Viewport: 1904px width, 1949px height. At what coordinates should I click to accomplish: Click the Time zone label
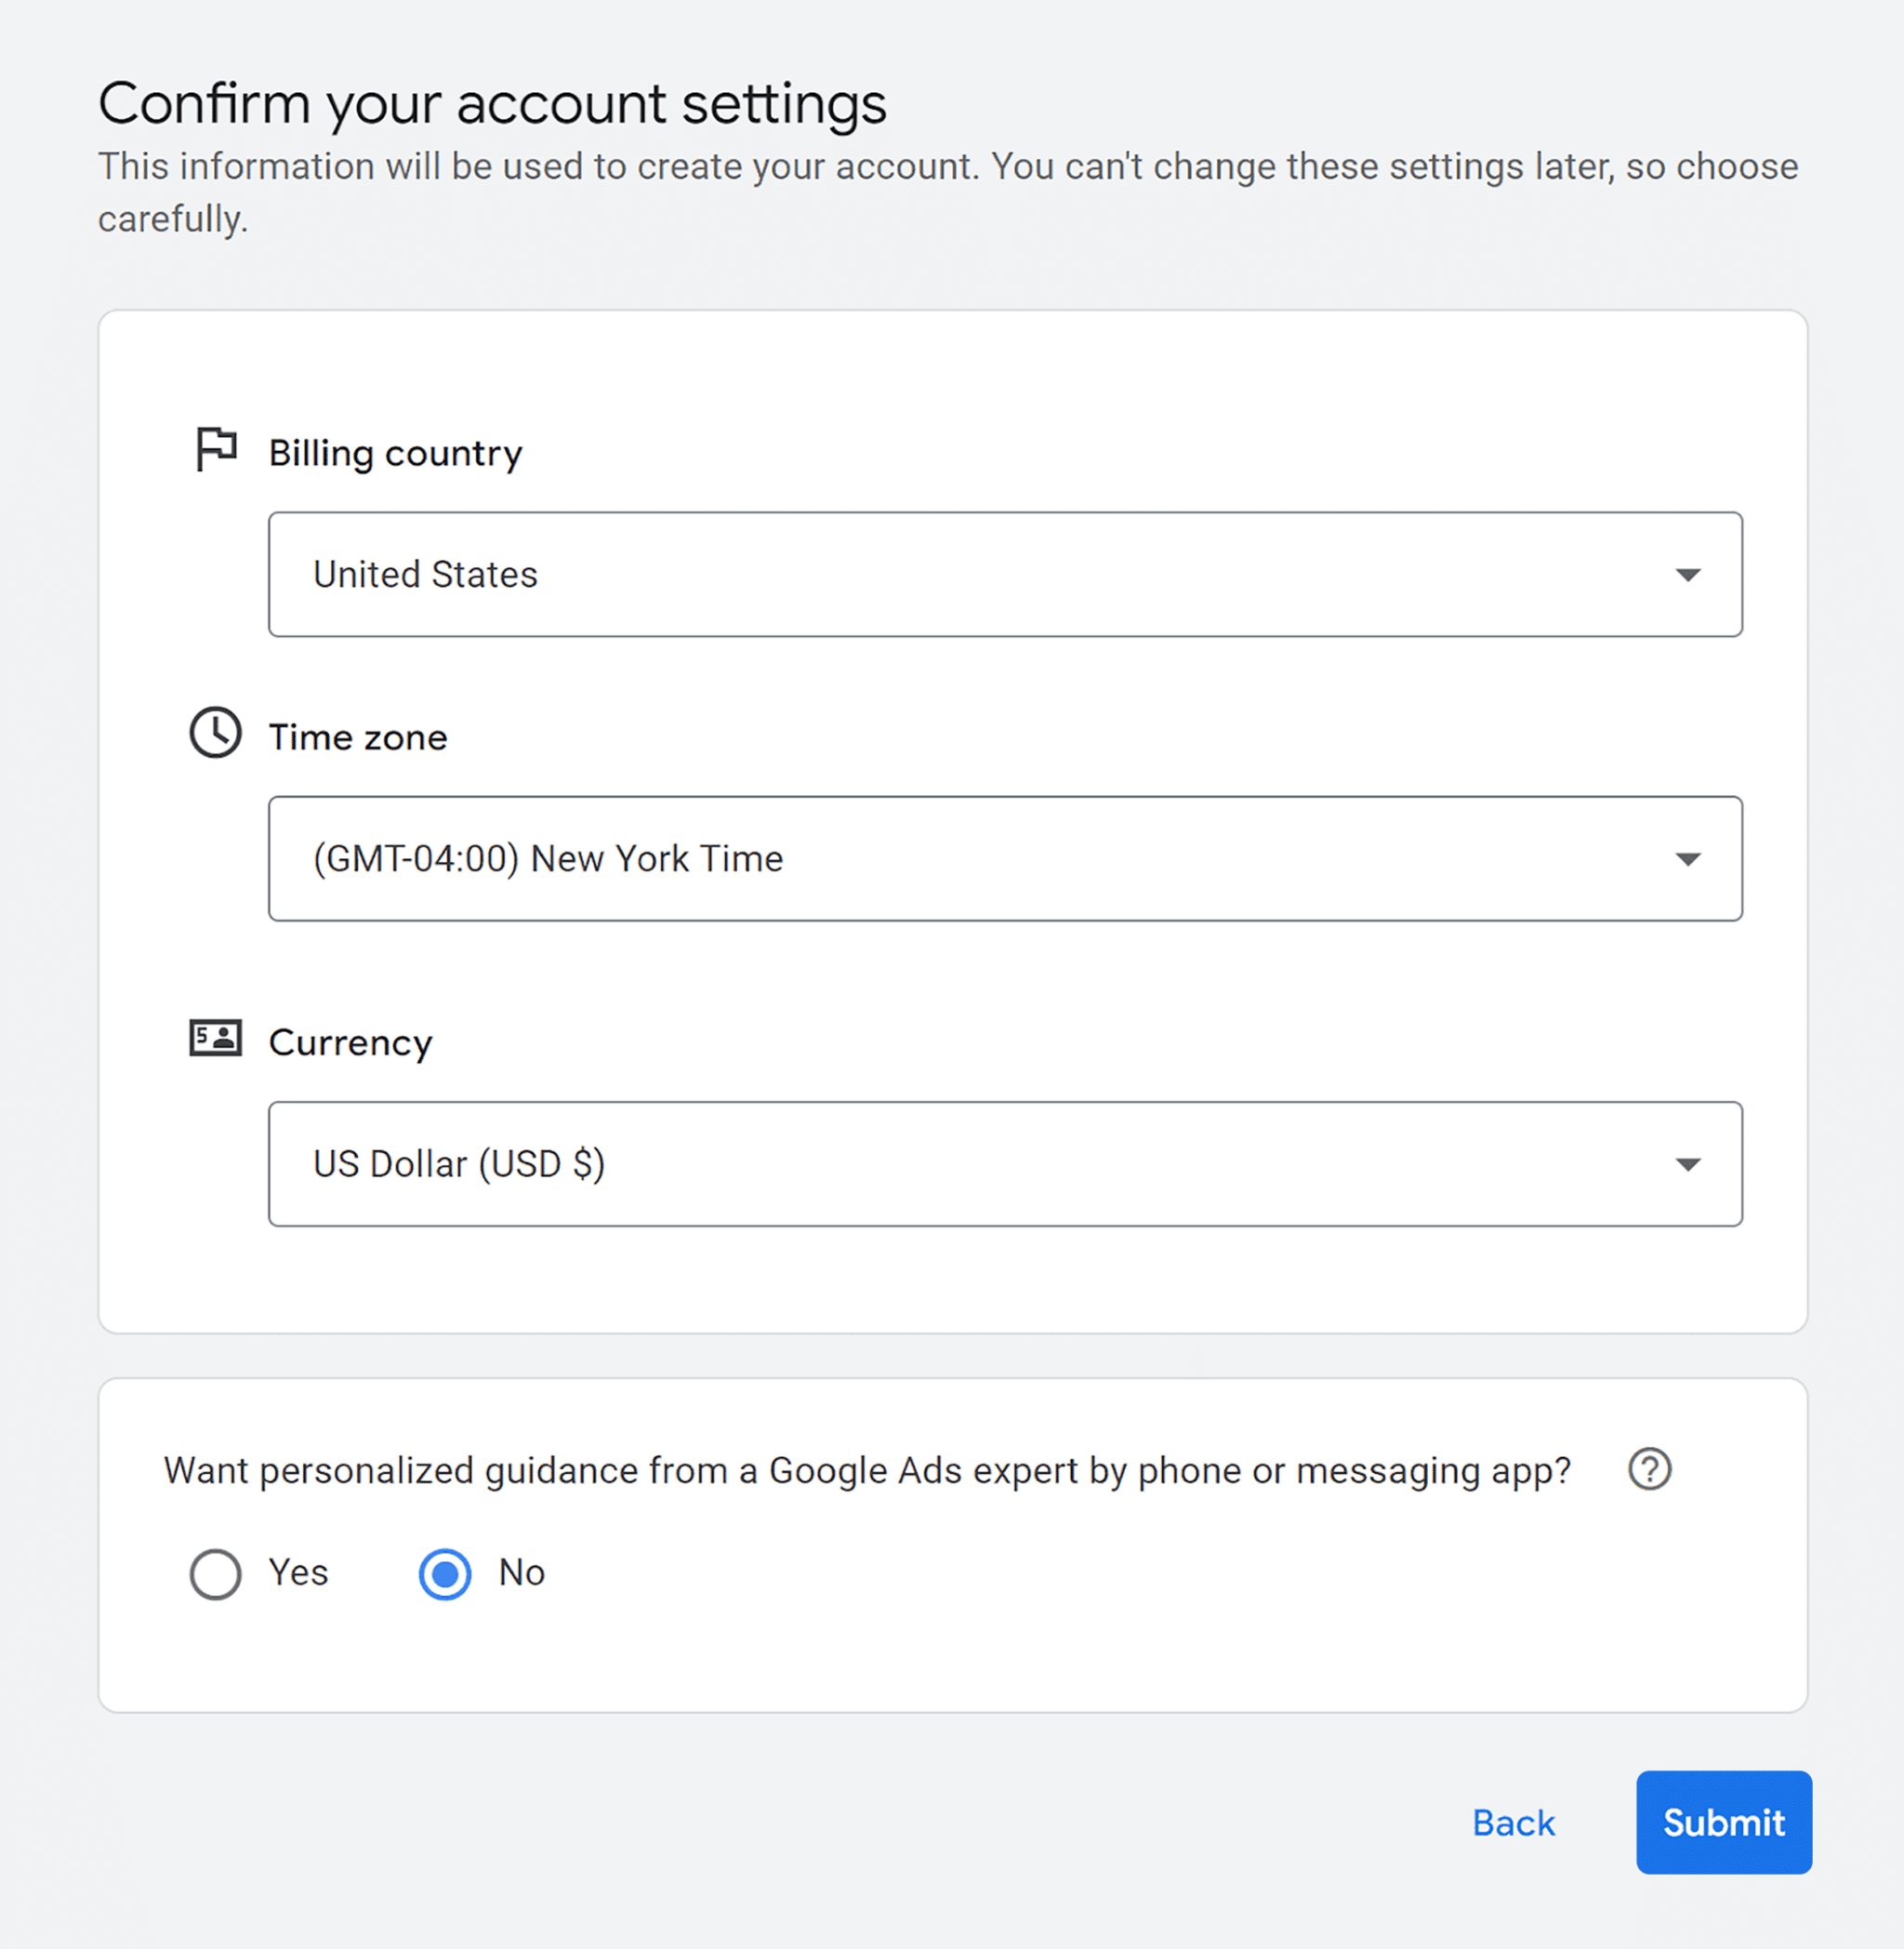click(358, 738)
